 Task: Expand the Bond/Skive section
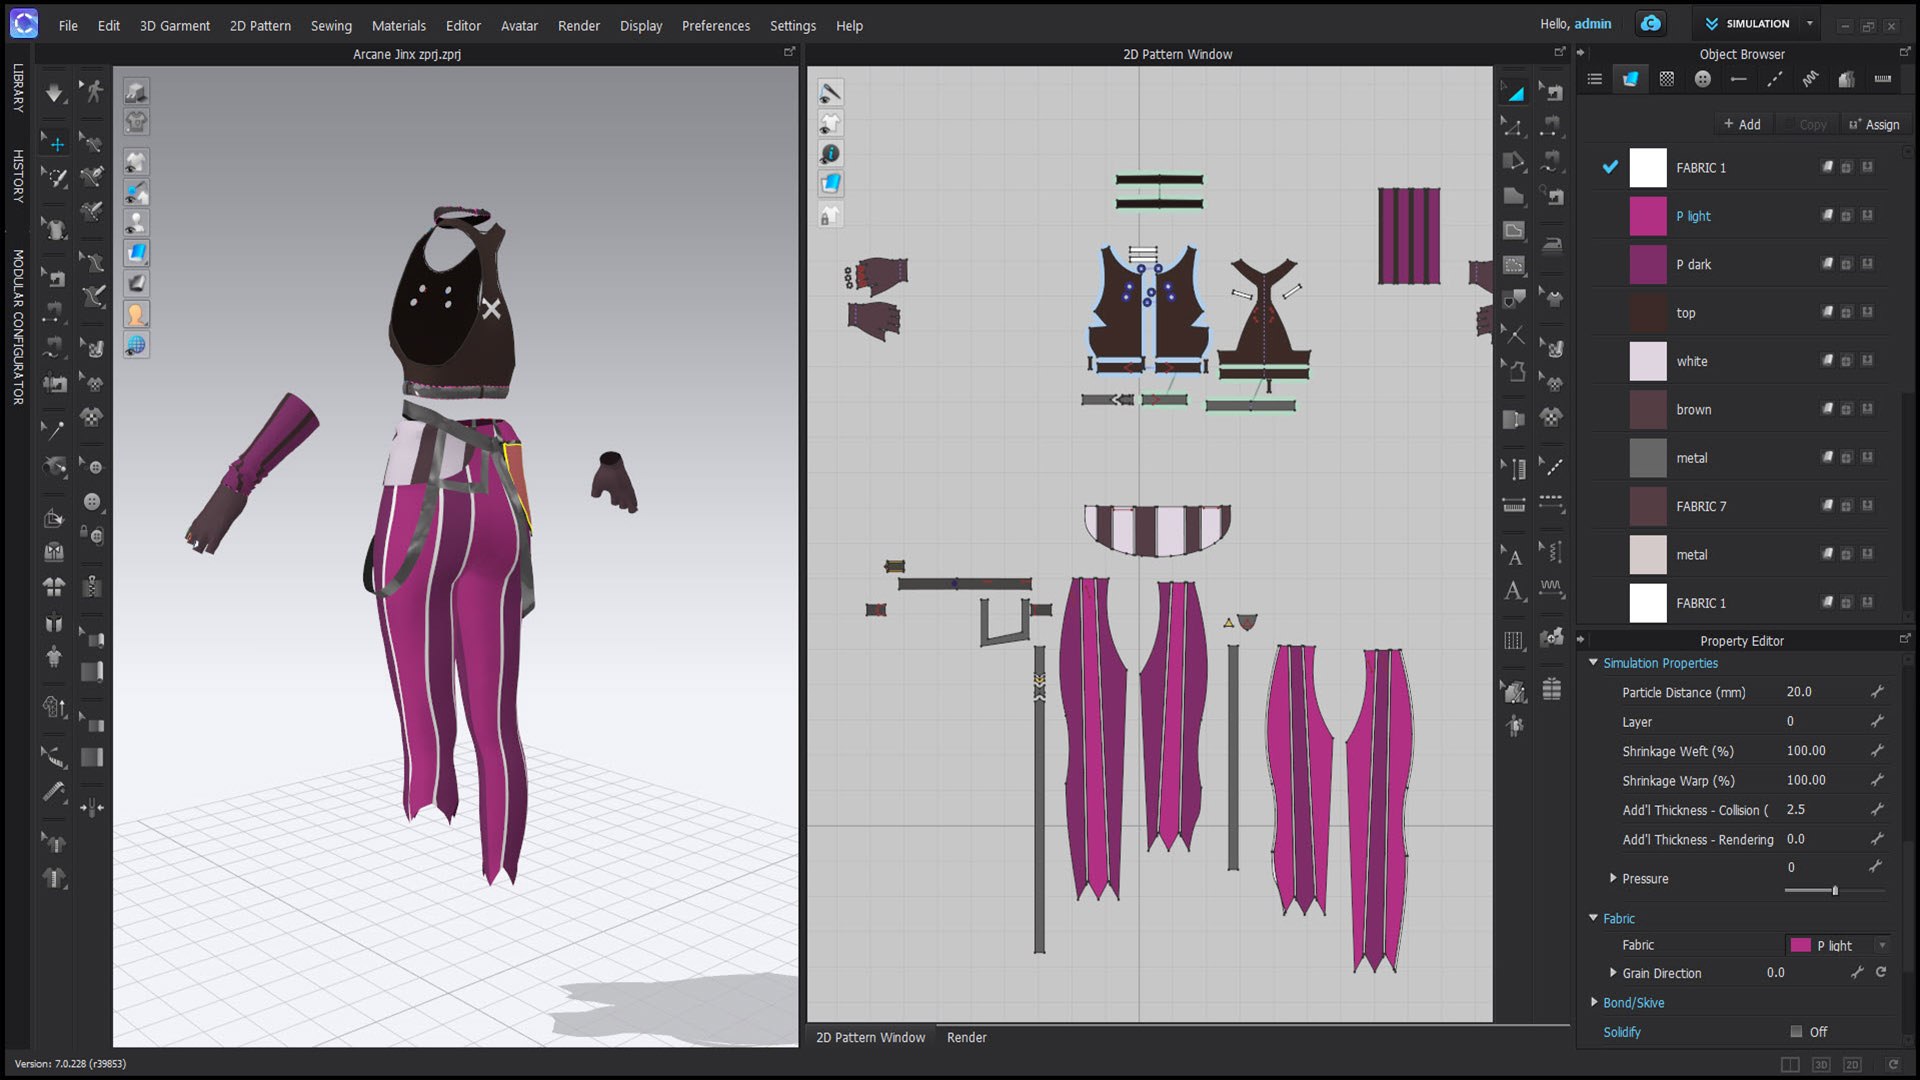(1593, 1002)
